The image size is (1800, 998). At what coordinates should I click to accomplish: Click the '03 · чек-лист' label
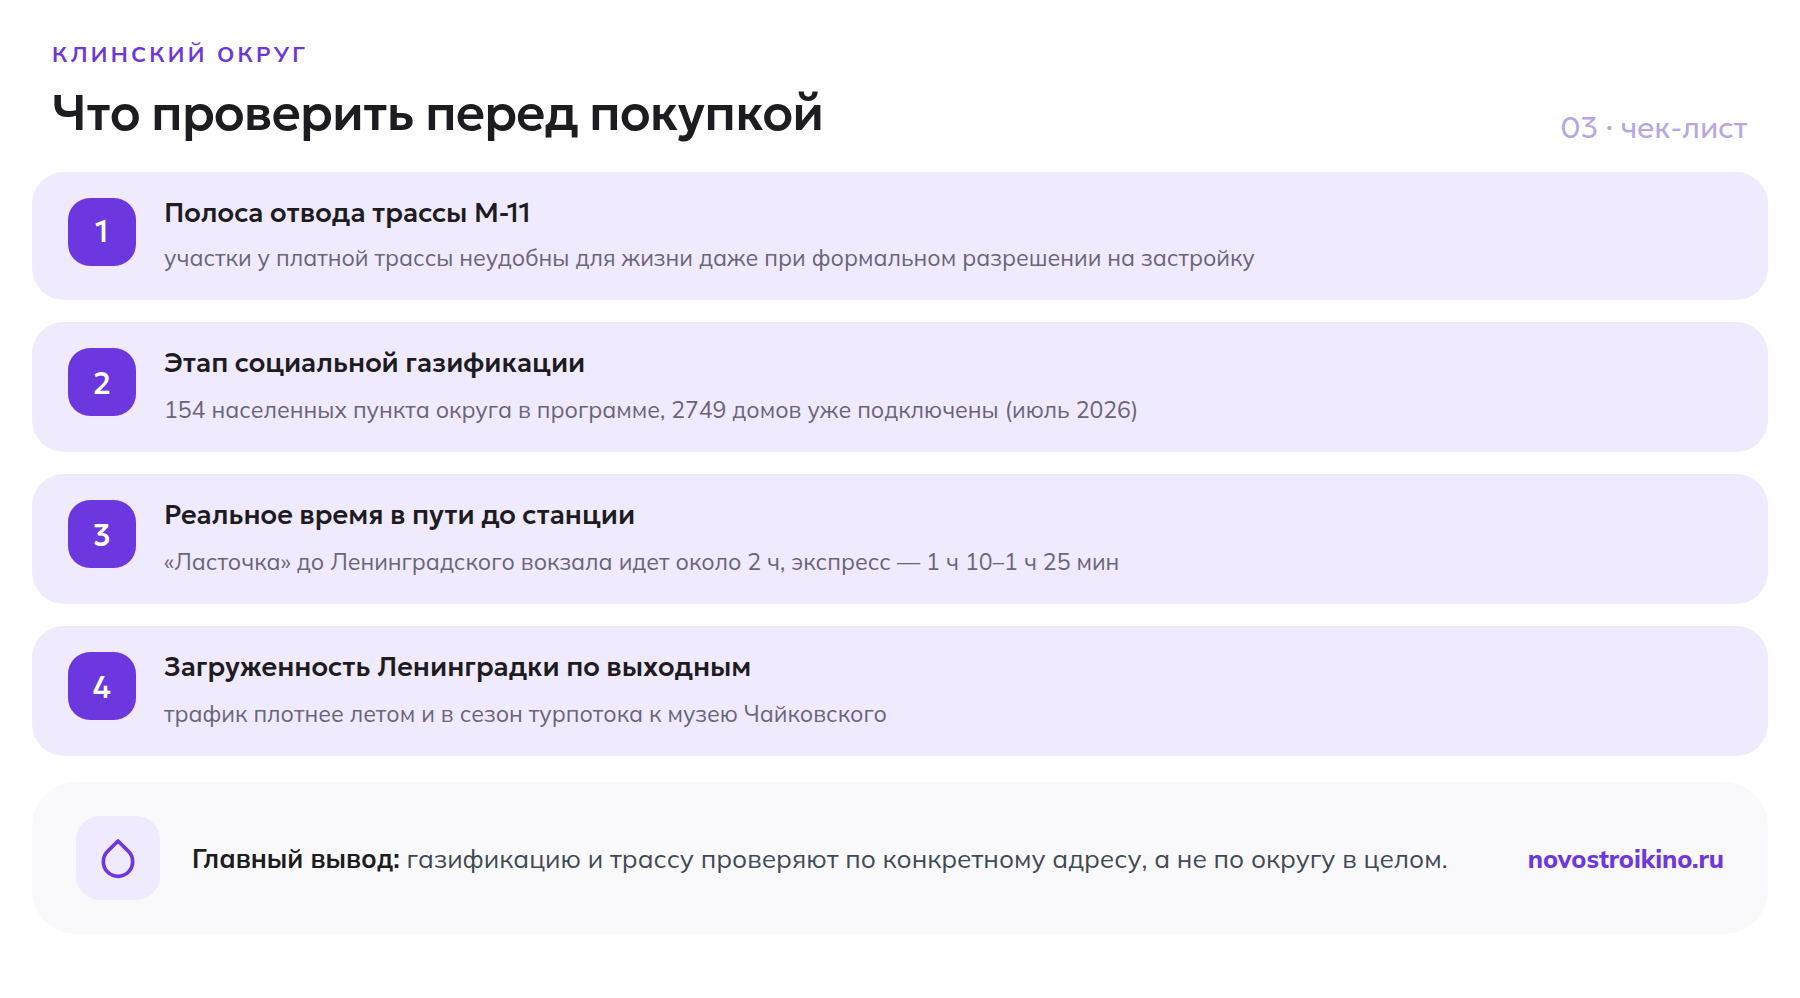pos(1654,129)
